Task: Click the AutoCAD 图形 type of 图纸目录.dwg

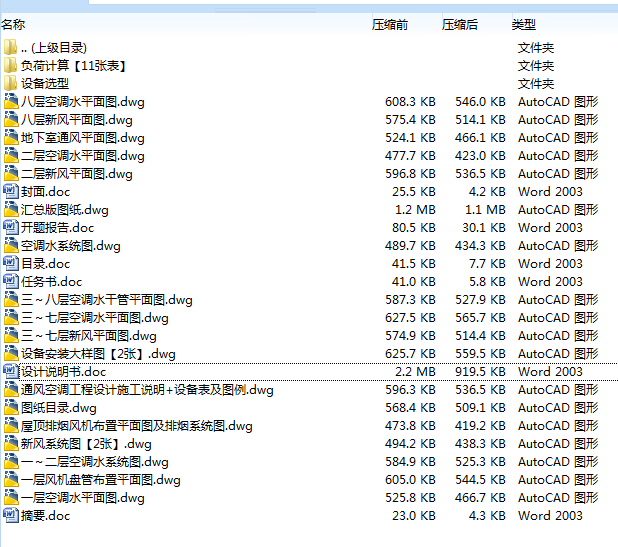Action: point(558,408)
